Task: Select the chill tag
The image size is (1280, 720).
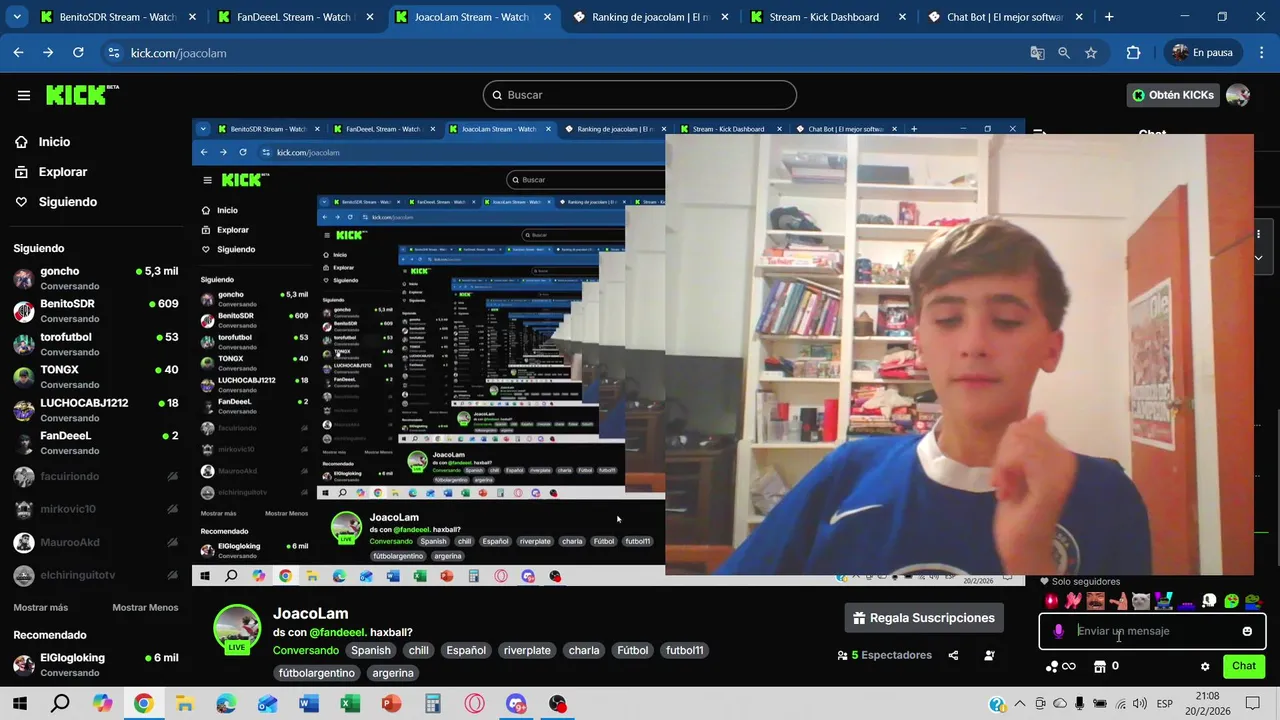Action: 418,650
